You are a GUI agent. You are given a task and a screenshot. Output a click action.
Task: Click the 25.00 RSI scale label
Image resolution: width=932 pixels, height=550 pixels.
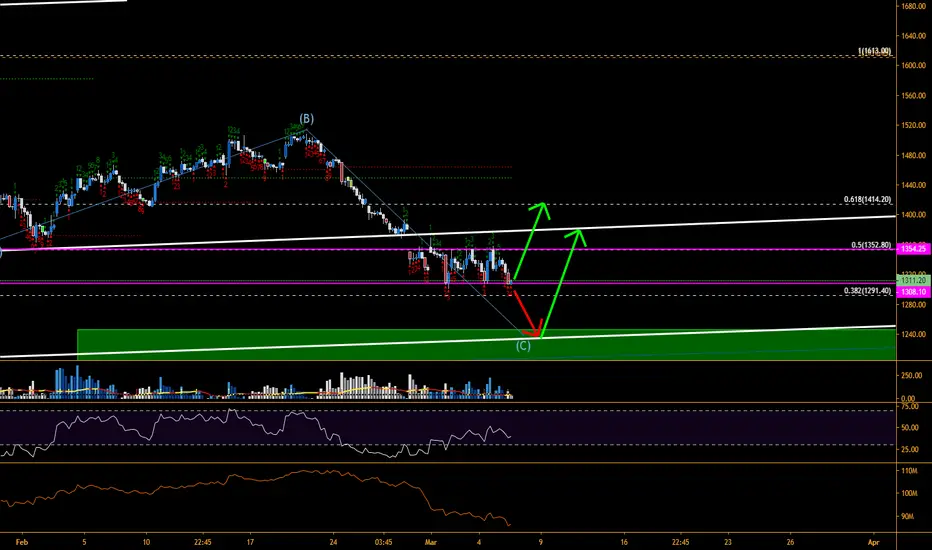tap(910, 450)
